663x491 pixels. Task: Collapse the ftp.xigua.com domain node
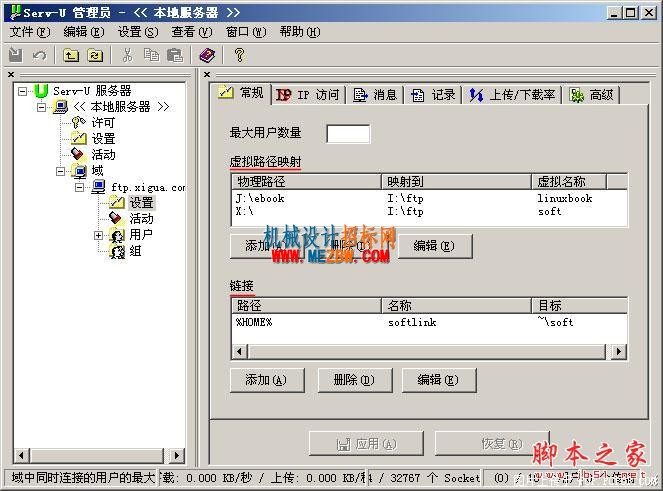tap(79, 187)
